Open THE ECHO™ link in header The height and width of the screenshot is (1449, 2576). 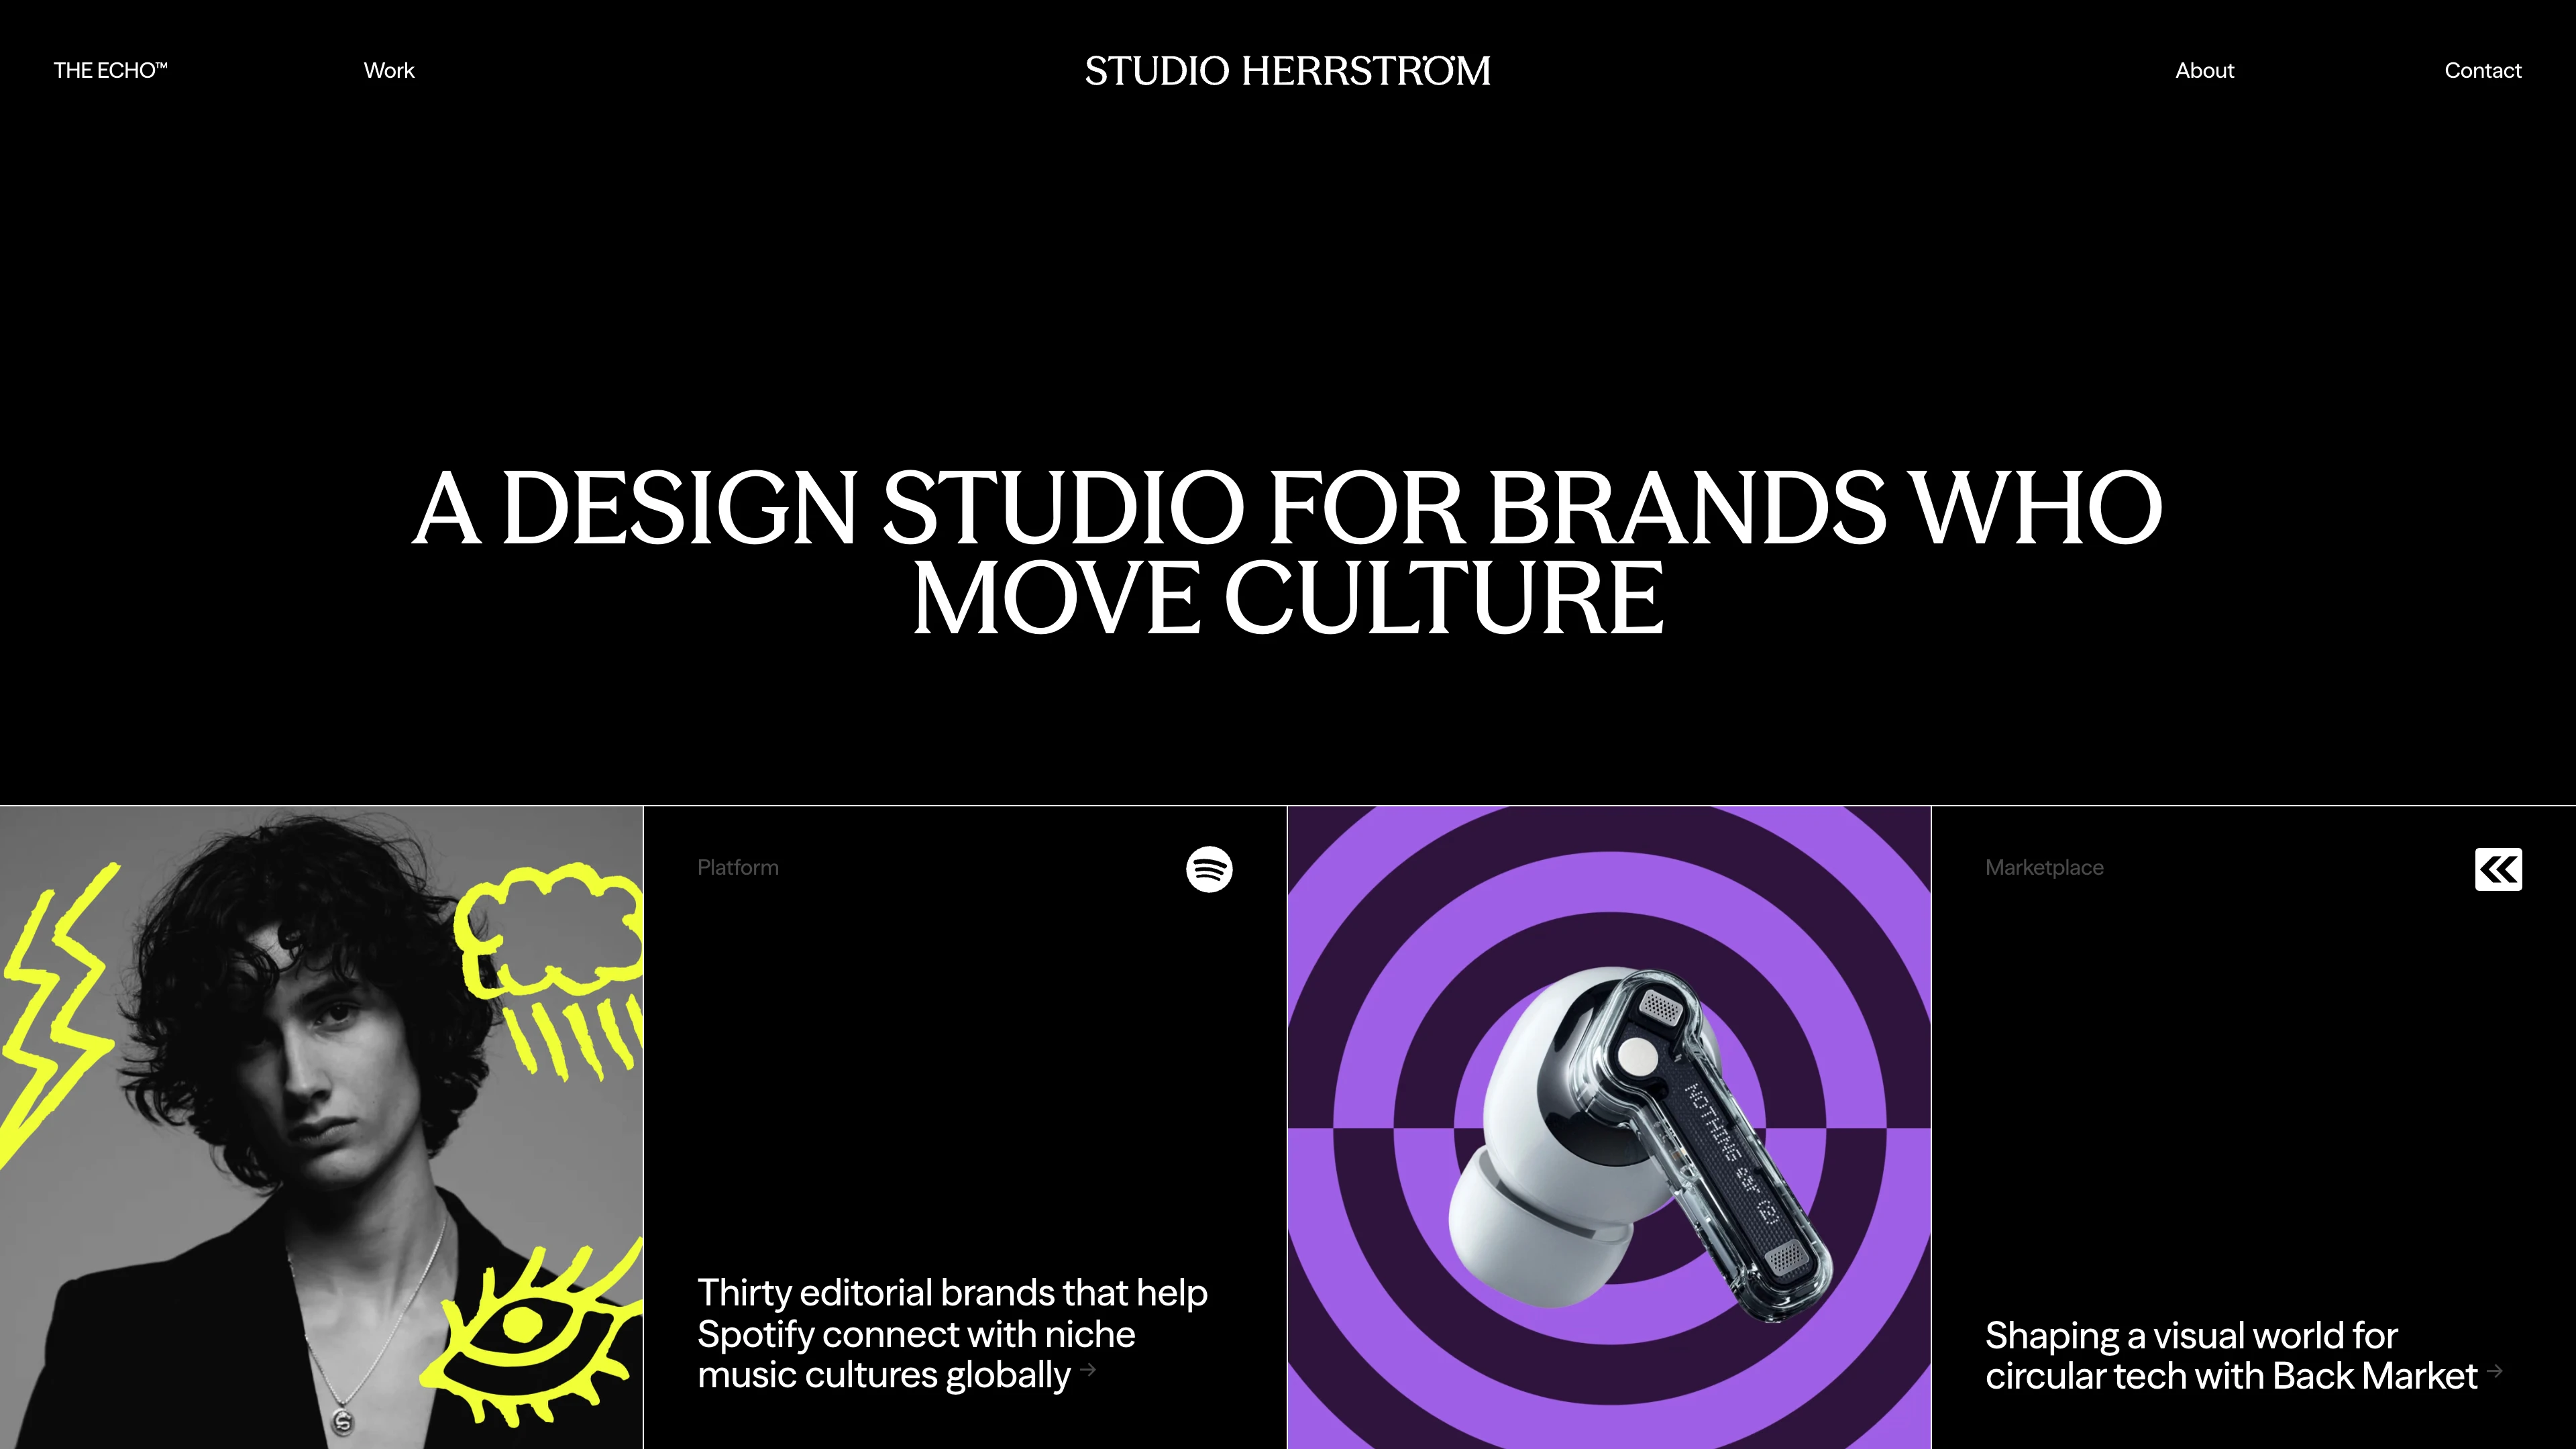pyautogui.click(x=110, y=70)
